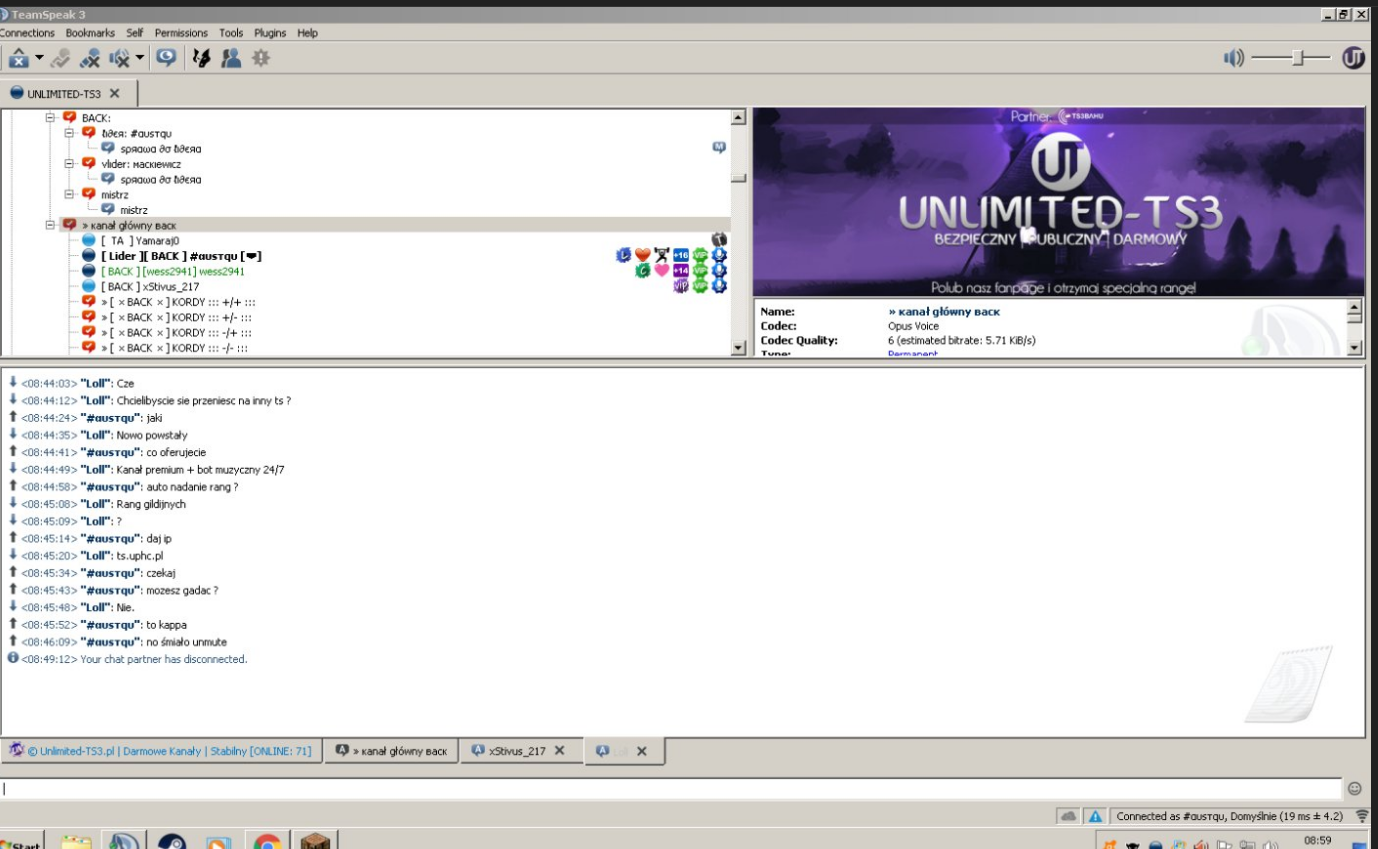Close the xStivus_217 chat tab

coord(560,751)
